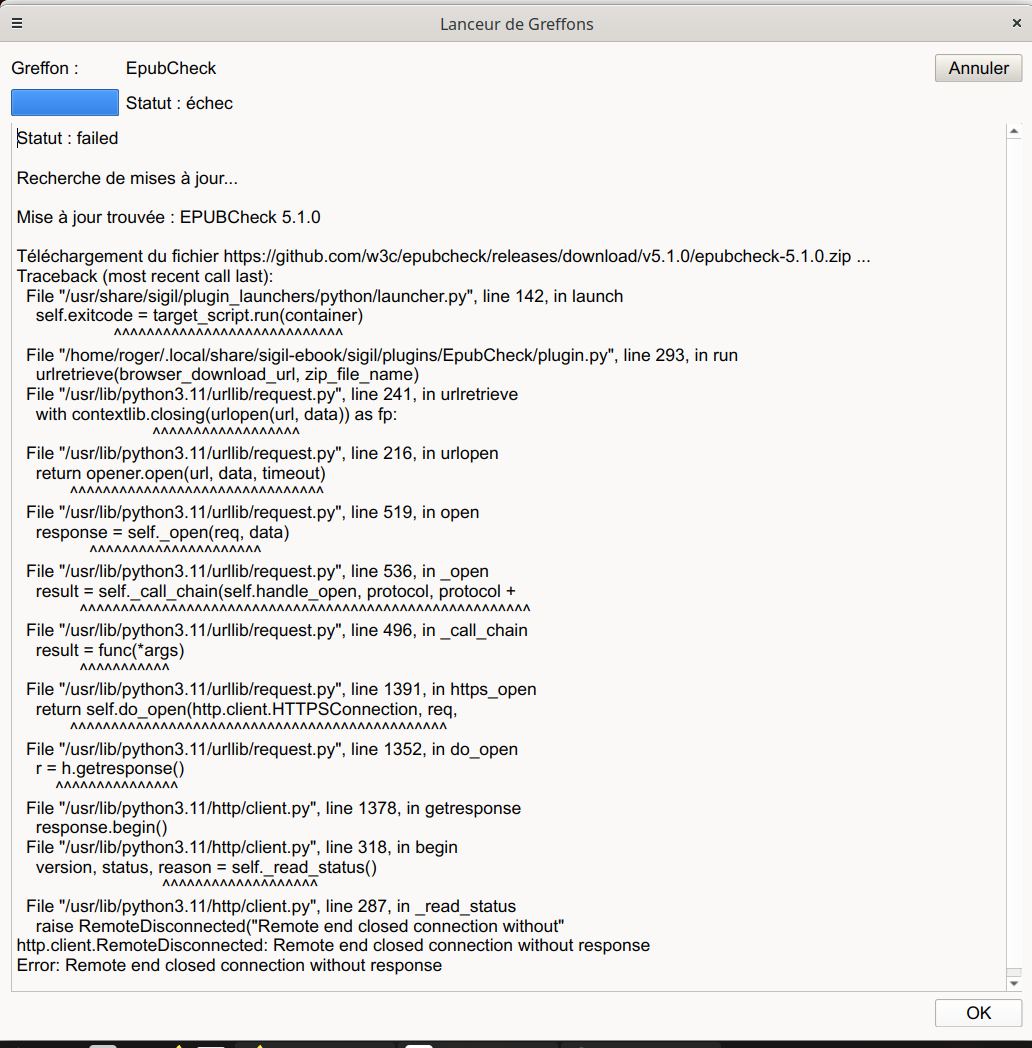Click the request.py line 241 urlretrieve entry
This screenshot has width=1032, height=1048.
point(272,394)
